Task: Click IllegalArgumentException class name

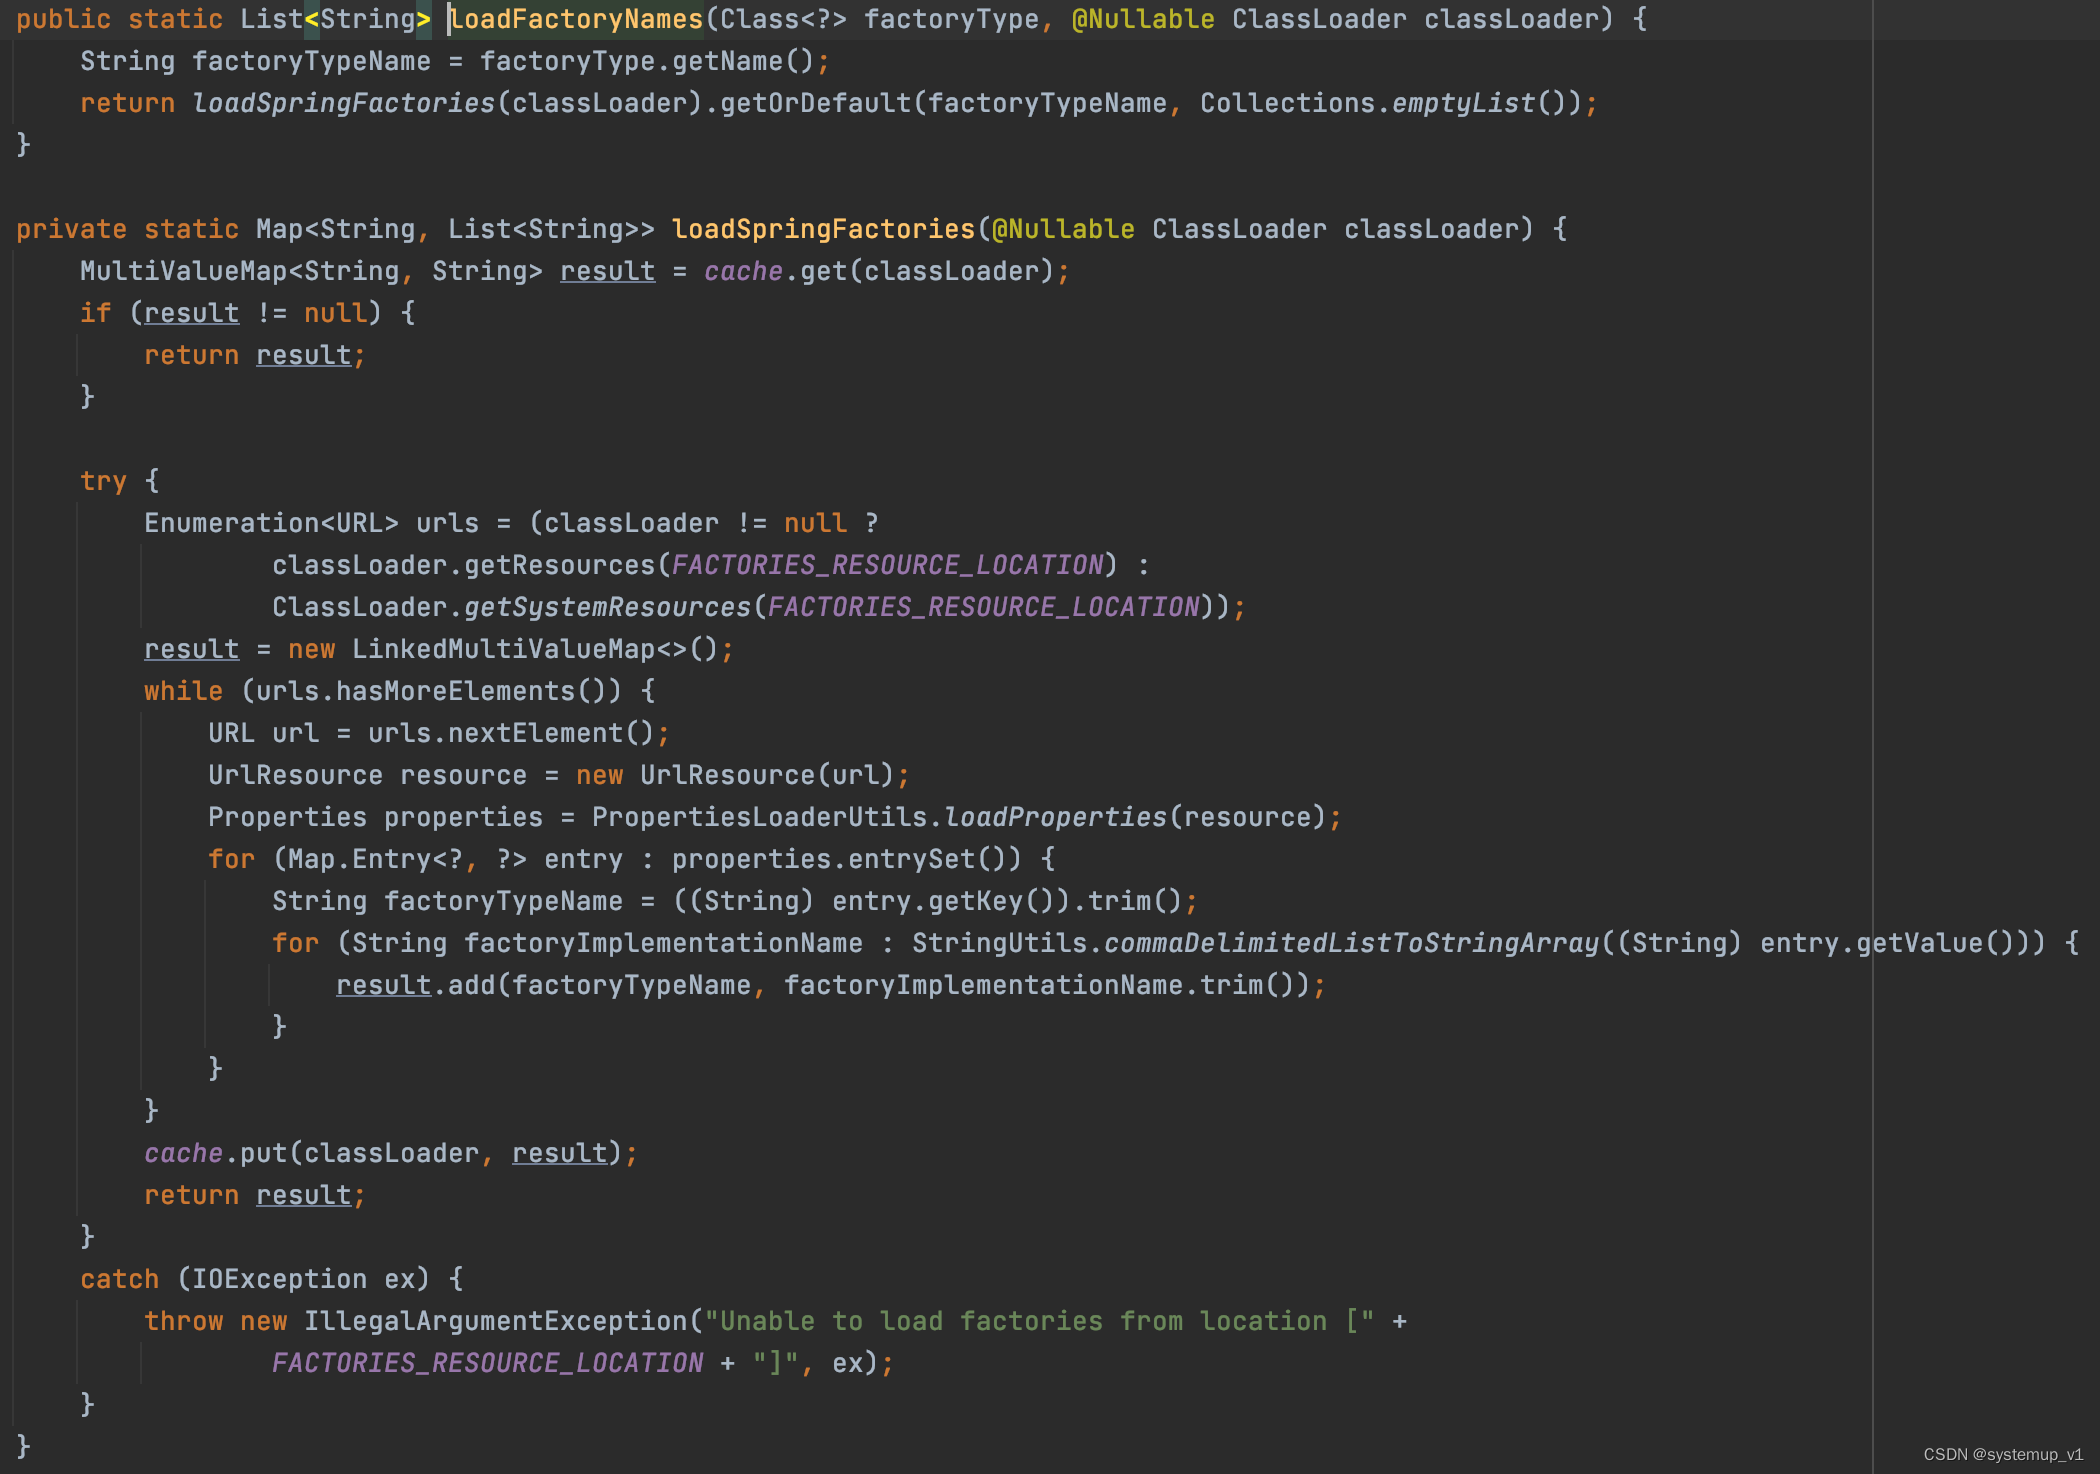Action: click(x=495, y=1321)
